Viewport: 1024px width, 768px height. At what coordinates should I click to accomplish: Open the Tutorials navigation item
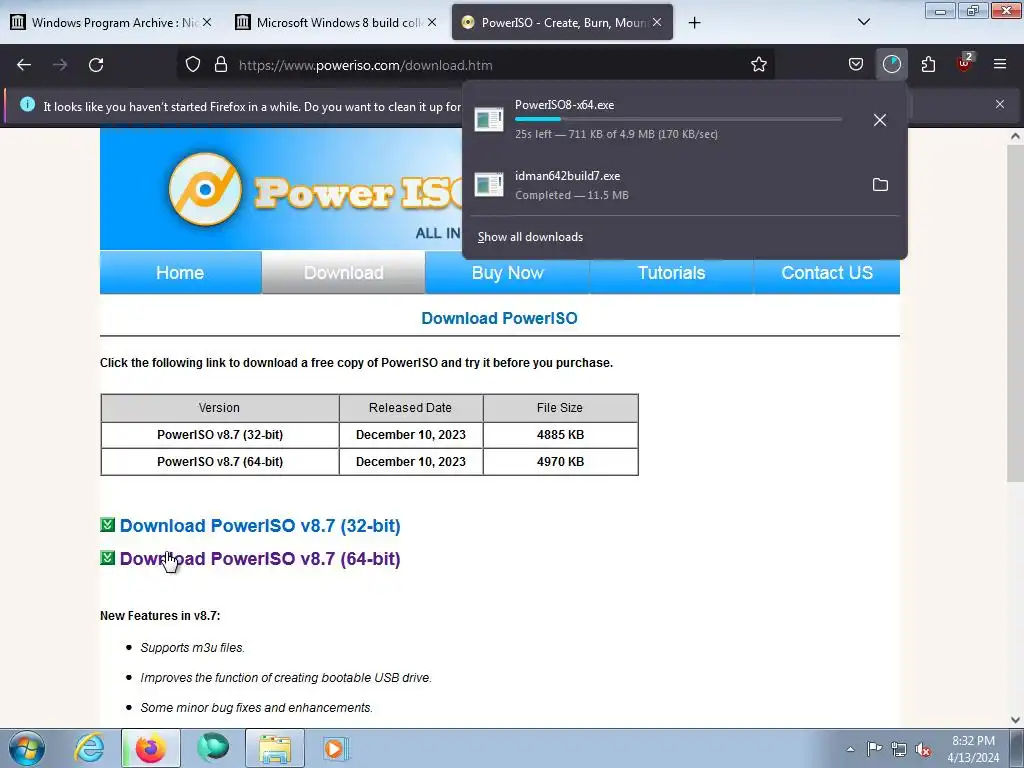(671, 272)
